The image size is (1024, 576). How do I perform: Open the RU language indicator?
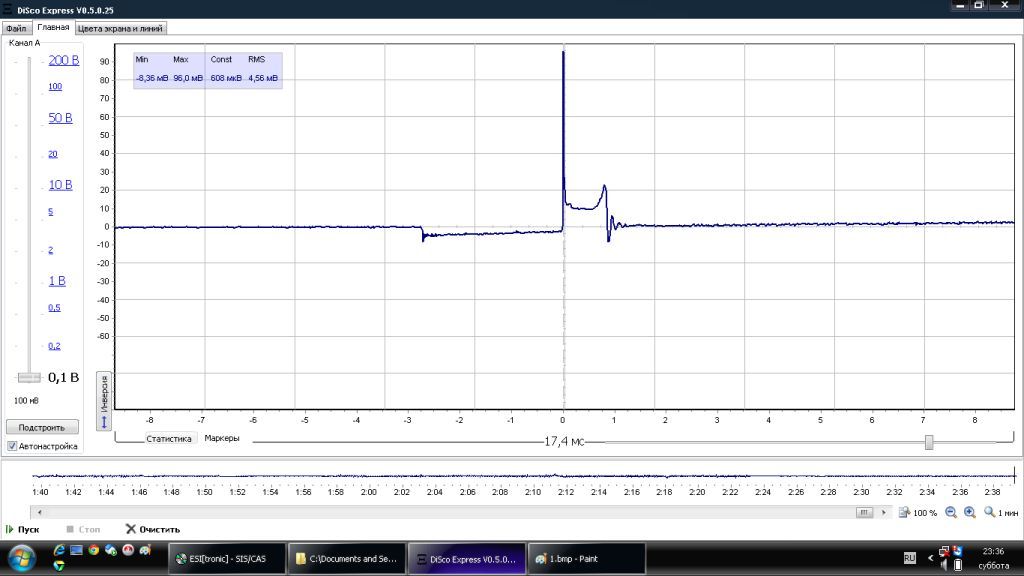coord(910,558)
